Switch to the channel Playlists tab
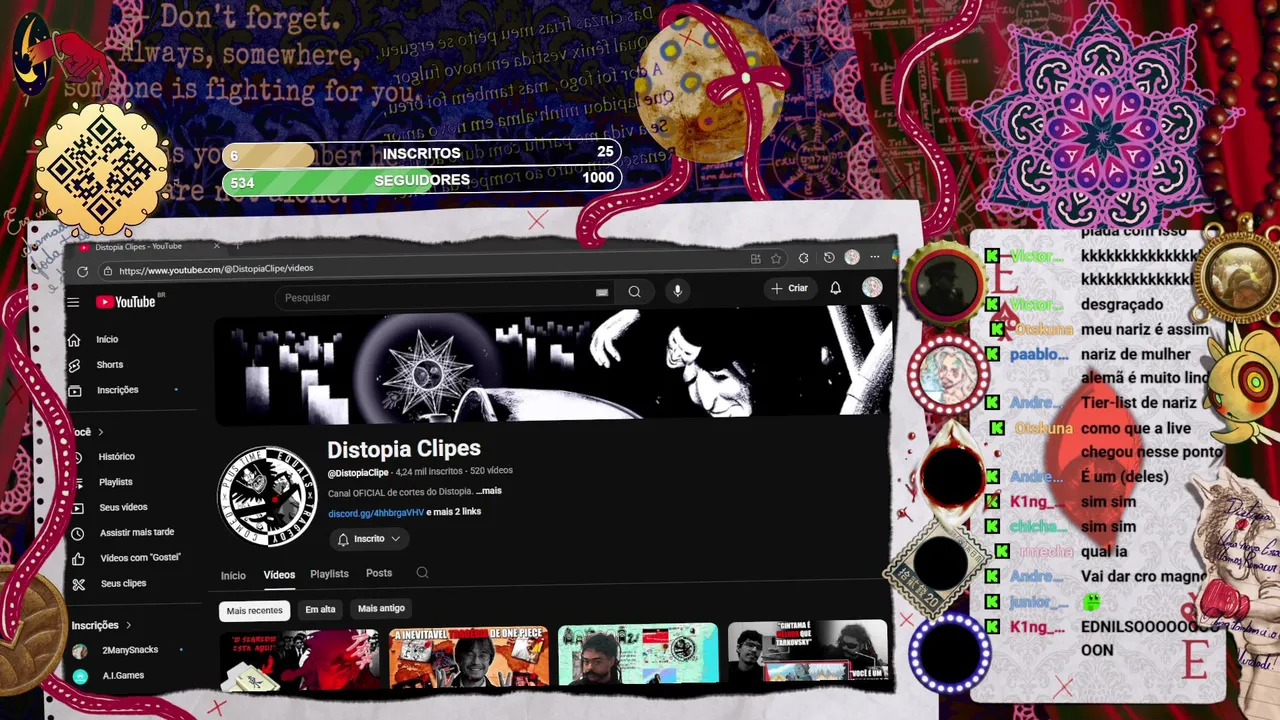1280x720 pixels. (x=329, y=574)
